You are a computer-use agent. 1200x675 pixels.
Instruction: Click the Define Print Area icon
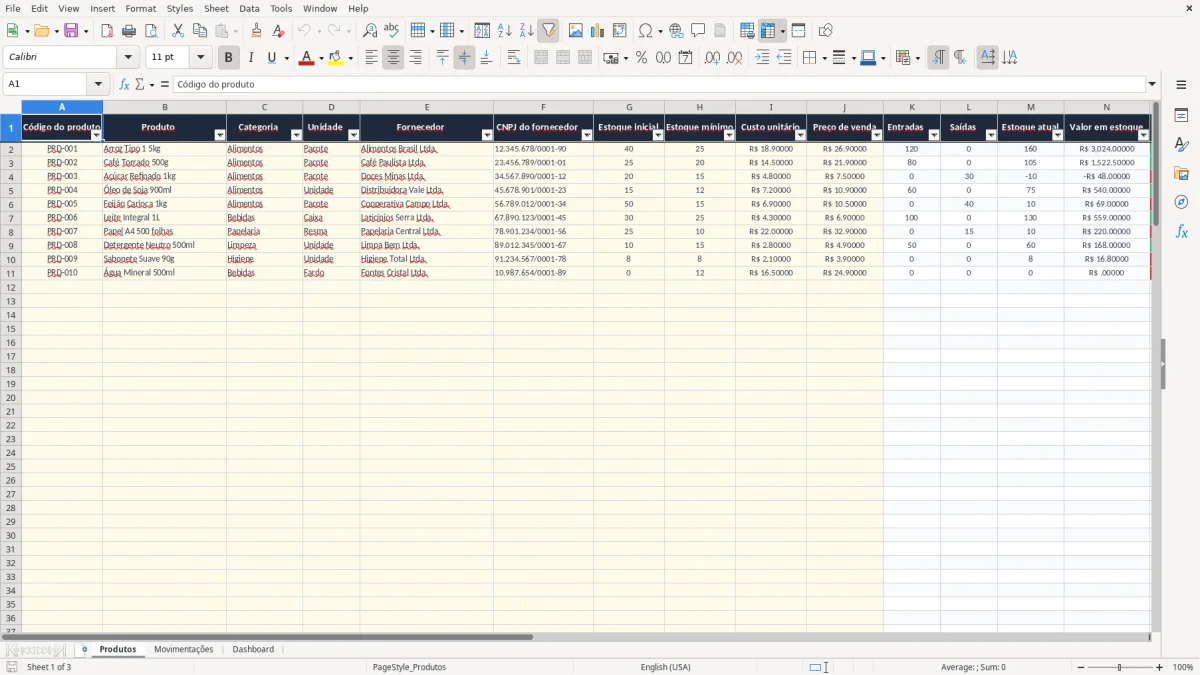point(747,31)
